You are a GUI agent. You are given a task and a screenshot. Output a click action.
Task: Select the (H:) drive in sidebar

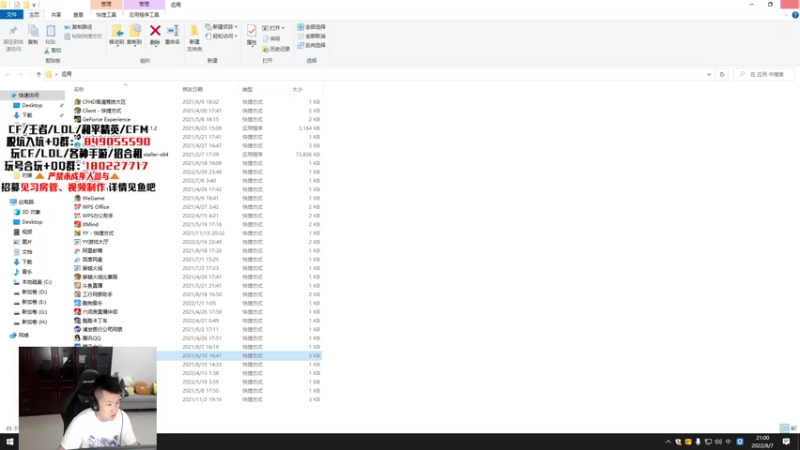[34, 322]
